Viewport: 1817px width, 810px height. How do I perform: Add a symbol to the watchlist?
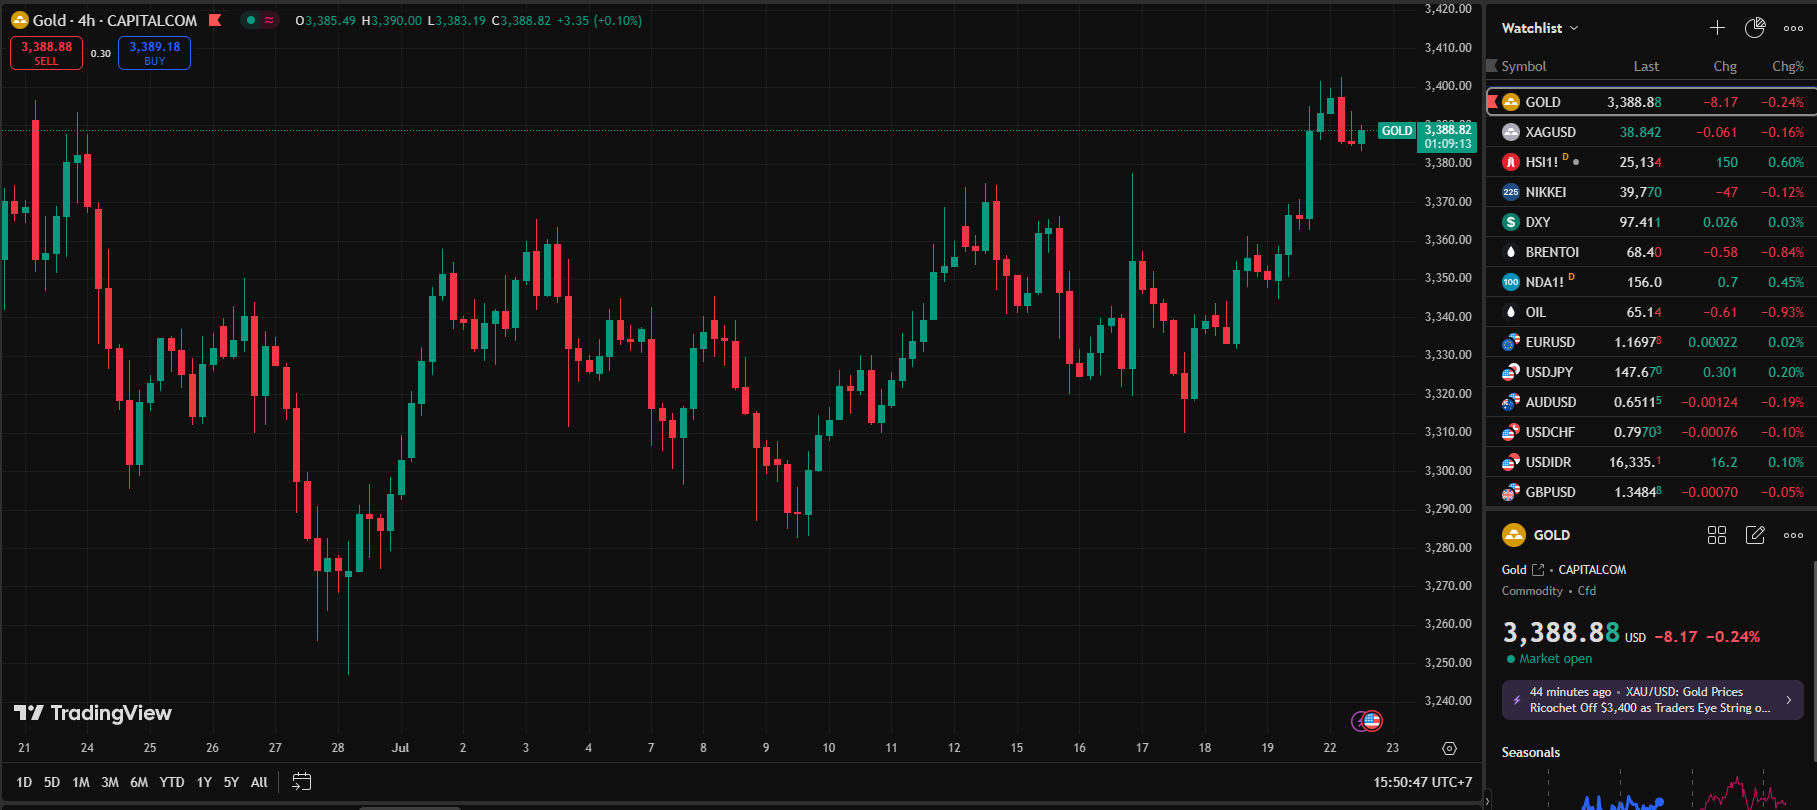(1717, 28)
